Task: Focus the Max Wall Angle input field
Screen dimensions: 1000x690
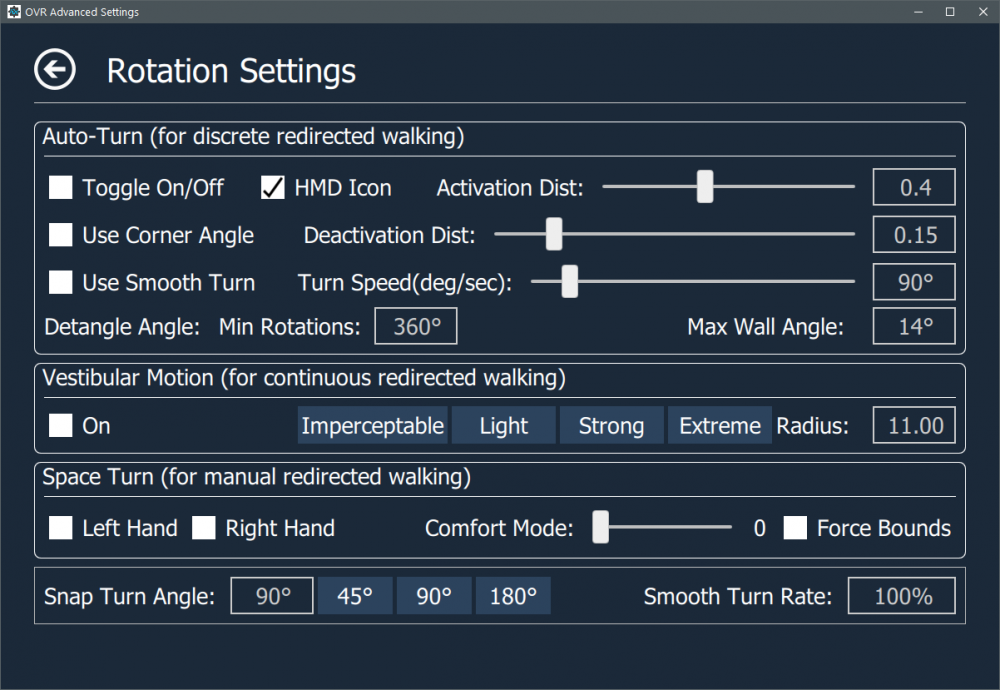Action: click(x=914, y=327)
